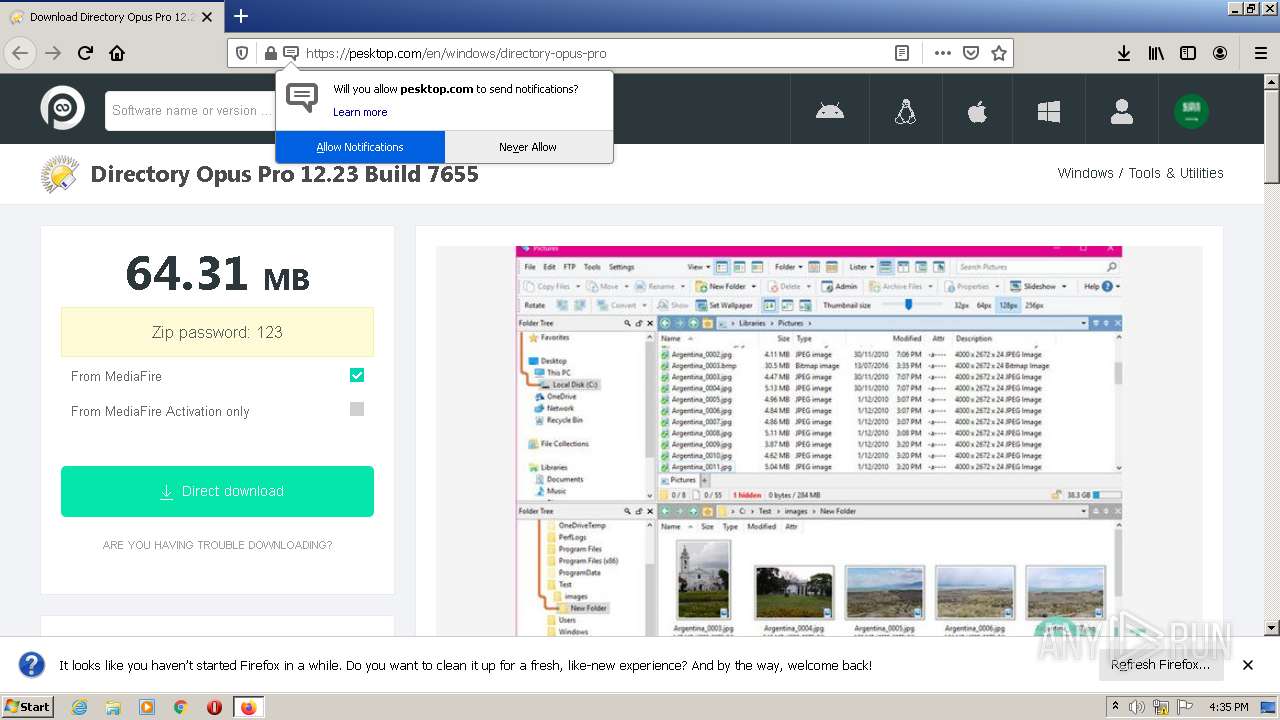This screenshot has width=1280, height=720.
Task: Switch language via the green flag icon
Action: click(x=1191, y=111)
